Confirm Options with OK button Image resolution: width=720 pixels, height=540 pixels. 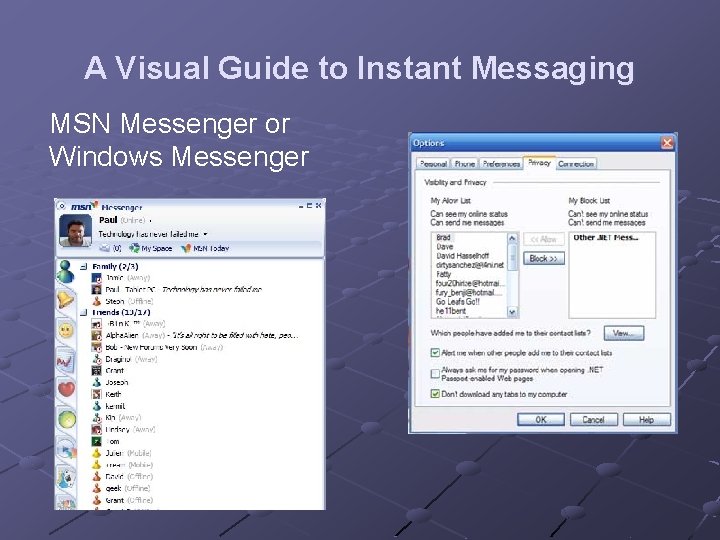tap(541, 419)
